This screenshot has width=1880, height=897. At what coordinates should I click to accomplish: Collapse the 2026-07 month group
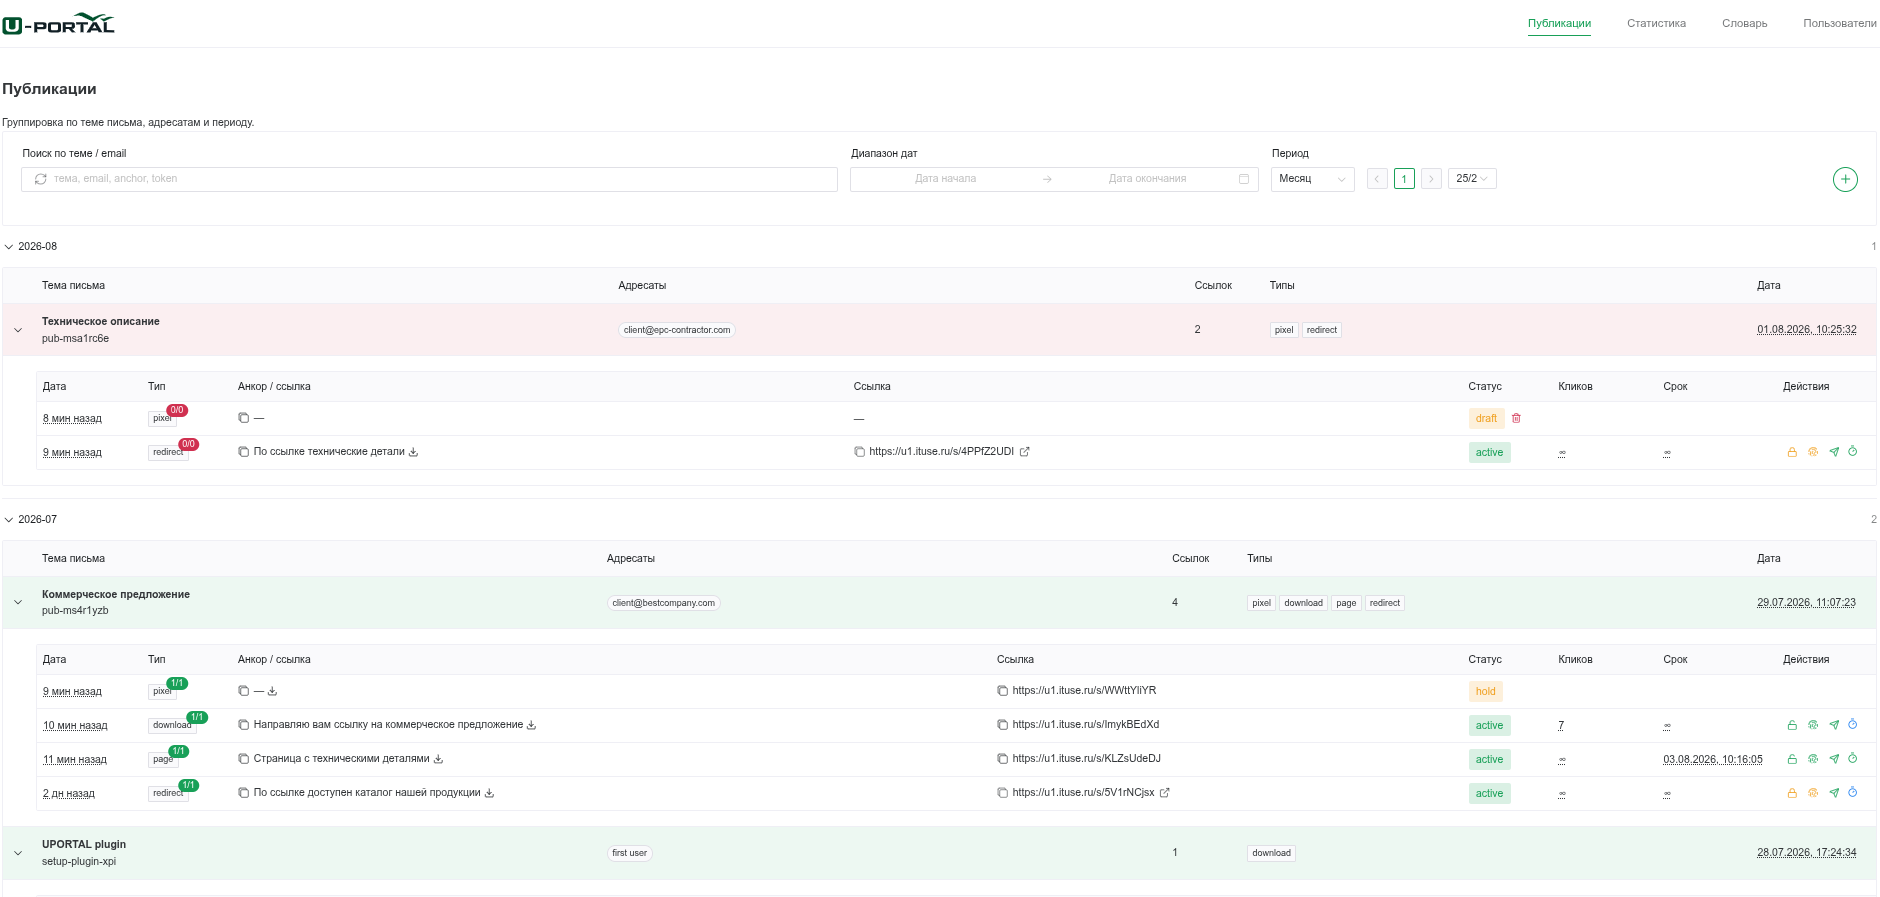(9, 520)
